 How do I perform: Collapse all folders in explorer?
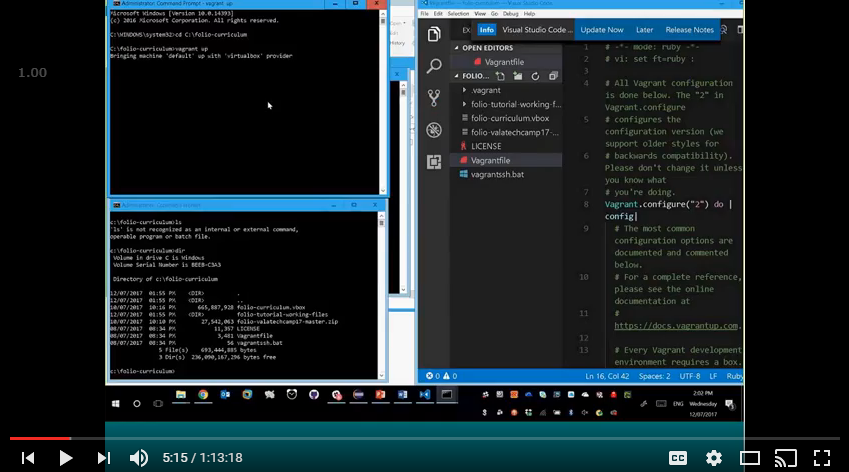[553, 76]
